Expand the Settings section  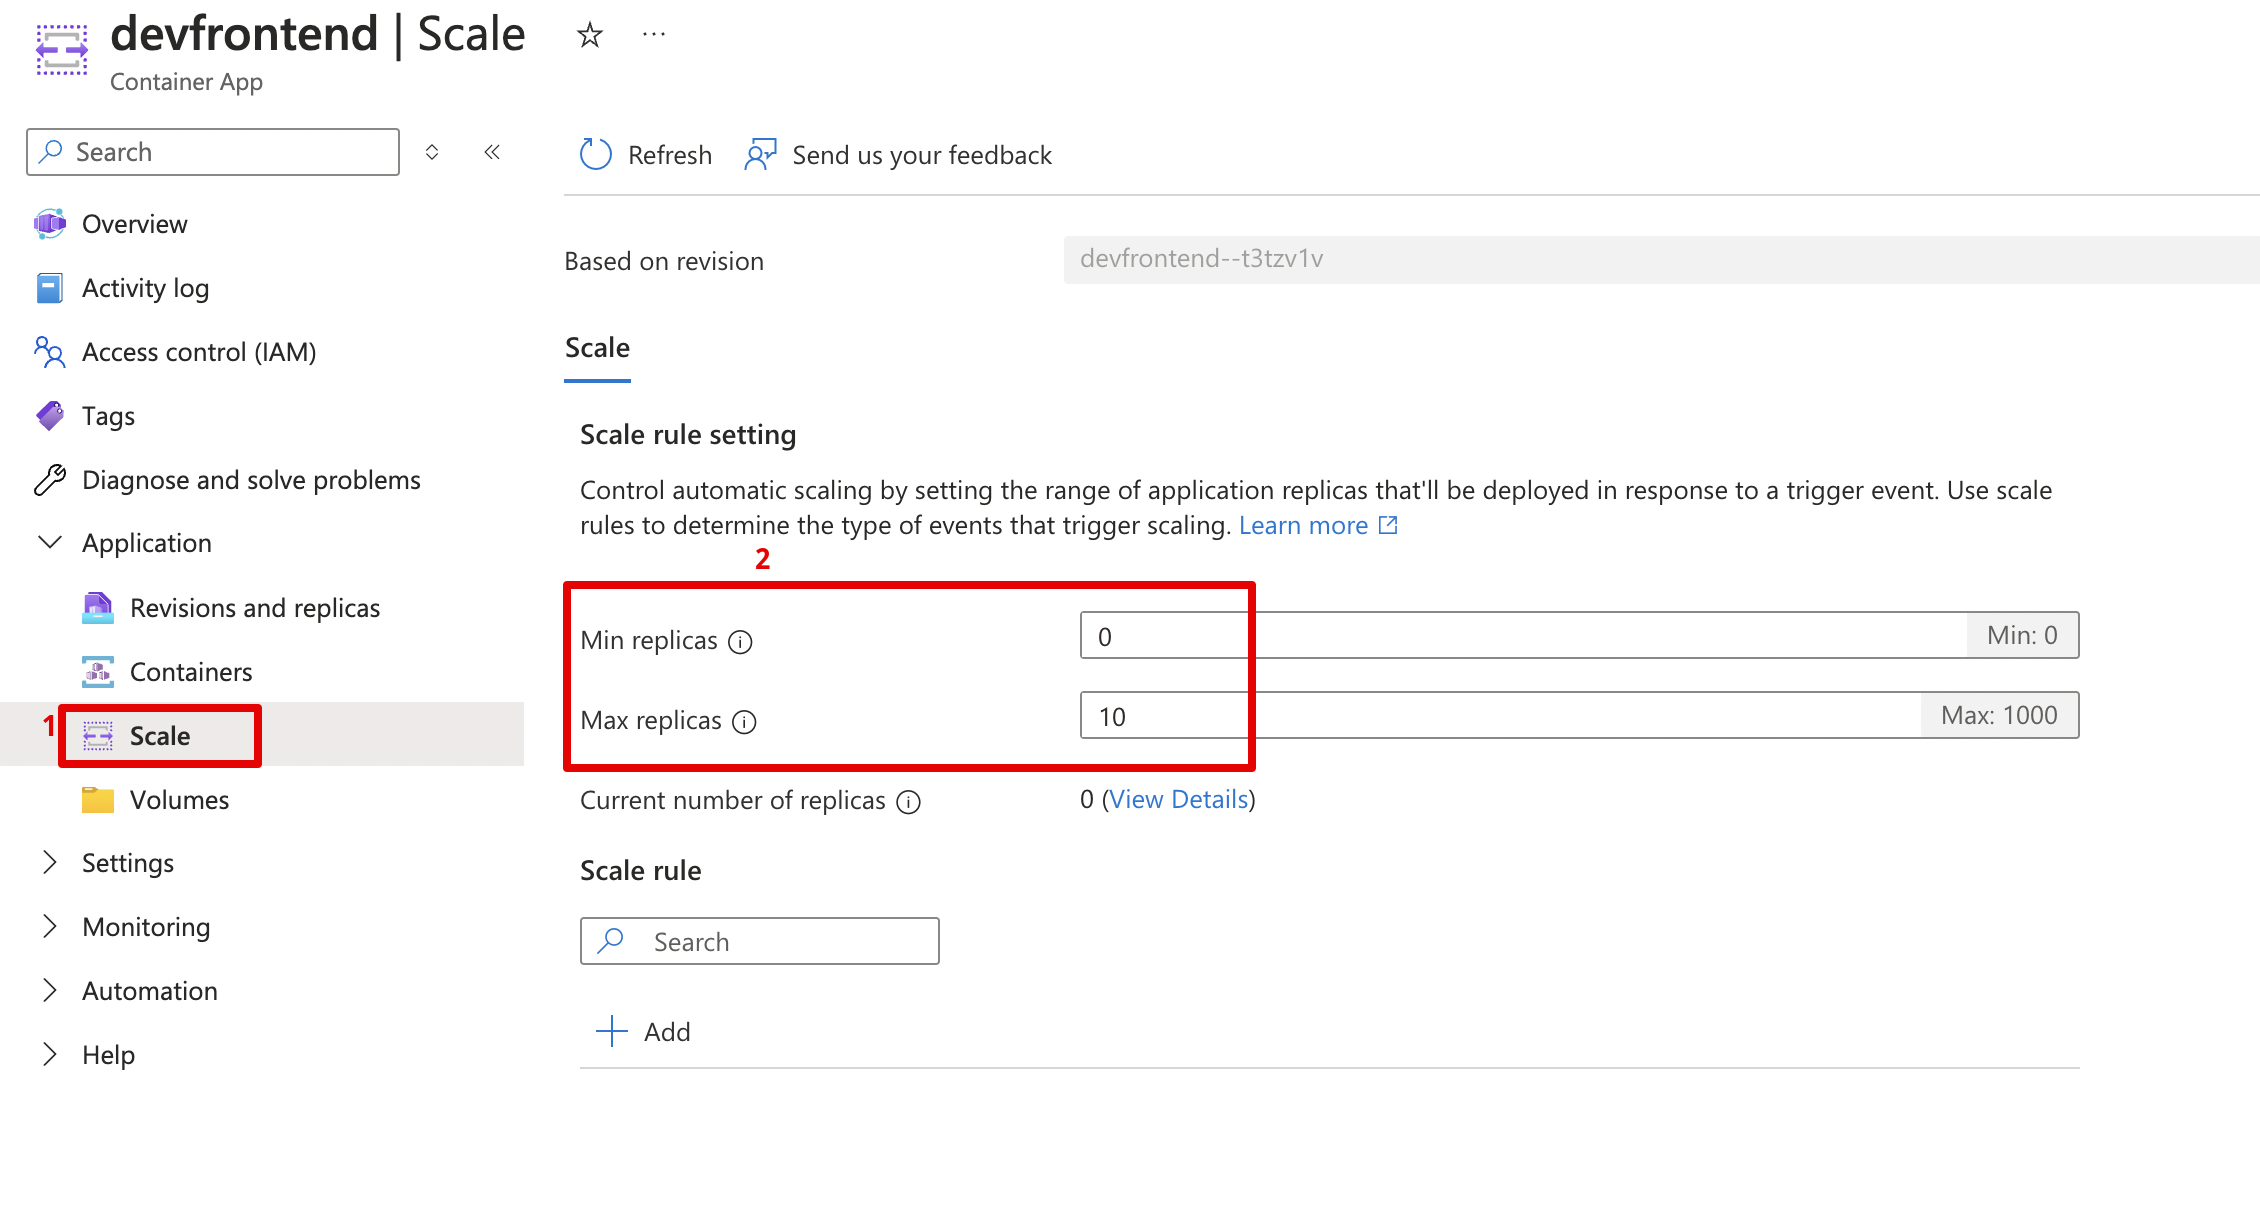point(49,862)
